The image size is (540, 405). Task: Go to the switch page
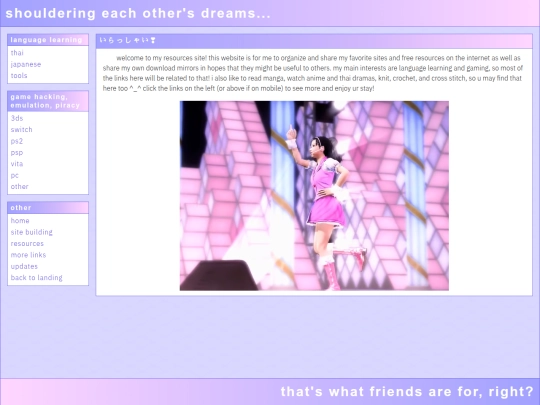(x=21, y=129)
